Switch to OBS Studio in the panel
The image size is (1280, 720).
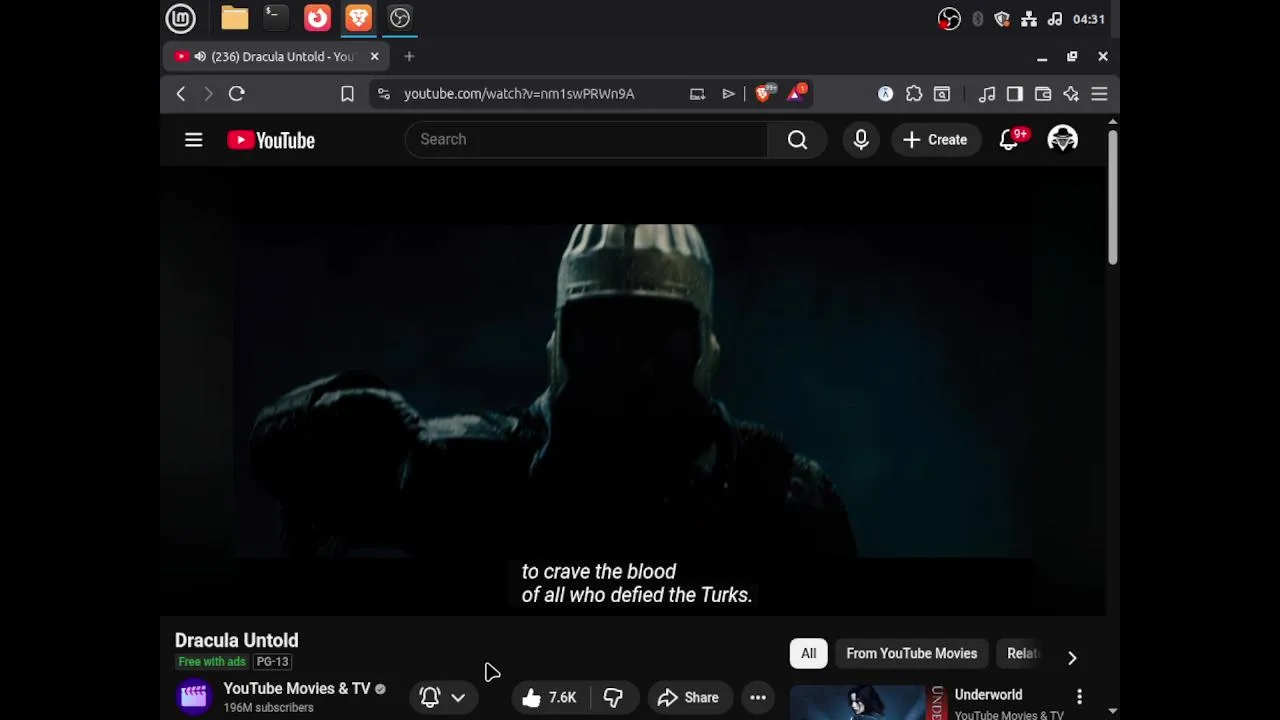400,18
